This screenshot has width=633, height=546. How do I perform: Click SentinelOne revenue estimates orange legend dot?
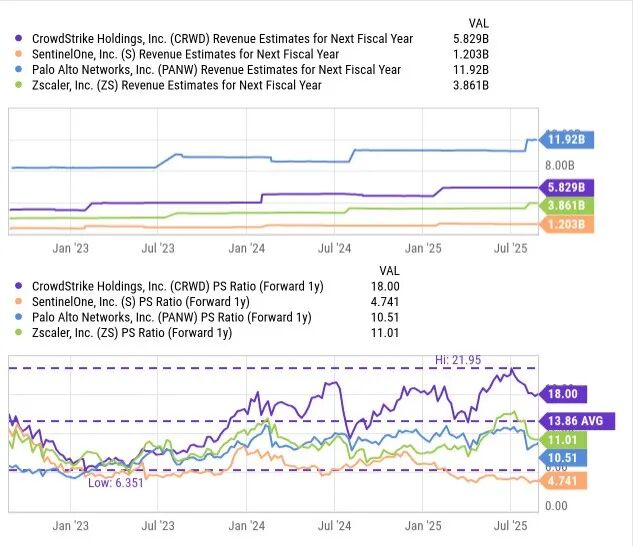[x=19, y=54]
